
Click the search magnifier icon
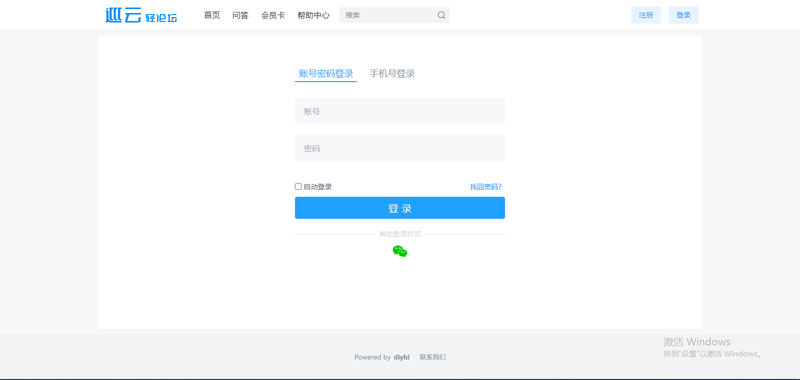pyautogui.click(x=441, y=15)
